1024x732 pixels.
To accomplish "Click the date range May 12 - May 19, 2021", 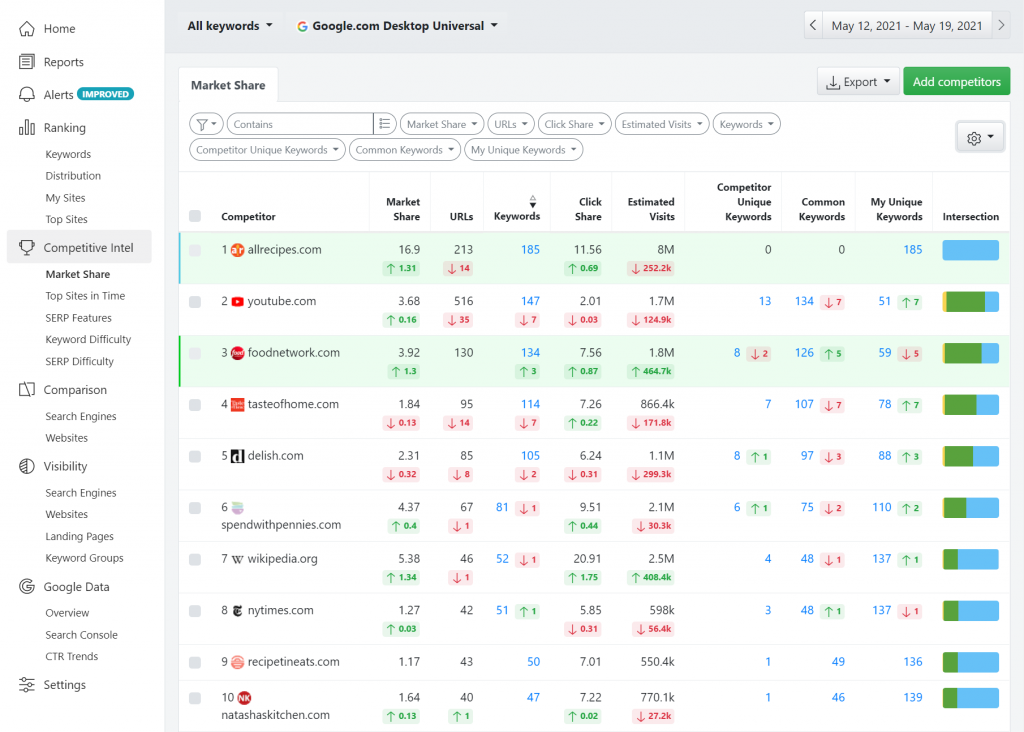I will 907,25.
